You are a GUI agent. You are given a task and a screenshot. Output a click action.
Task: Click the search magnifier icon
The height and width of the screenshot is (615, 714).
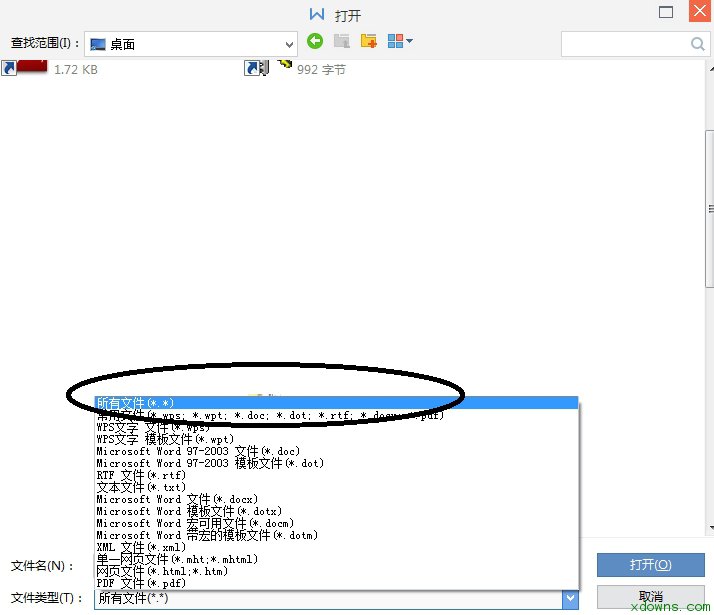697,44
